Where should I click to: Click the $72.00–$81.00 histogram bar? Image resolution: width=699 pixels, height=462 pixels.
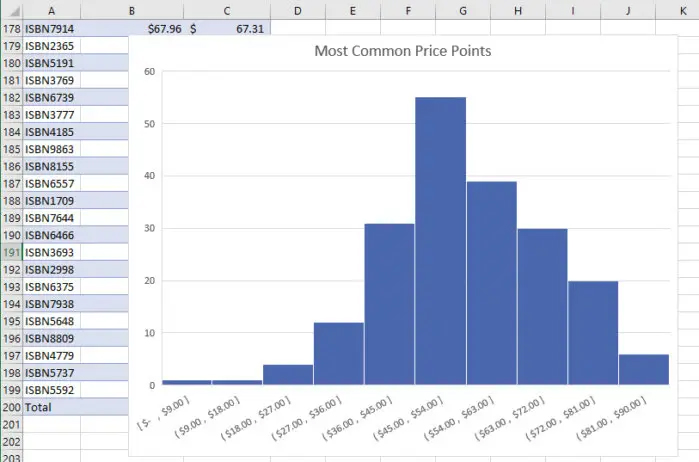point(593,332)
